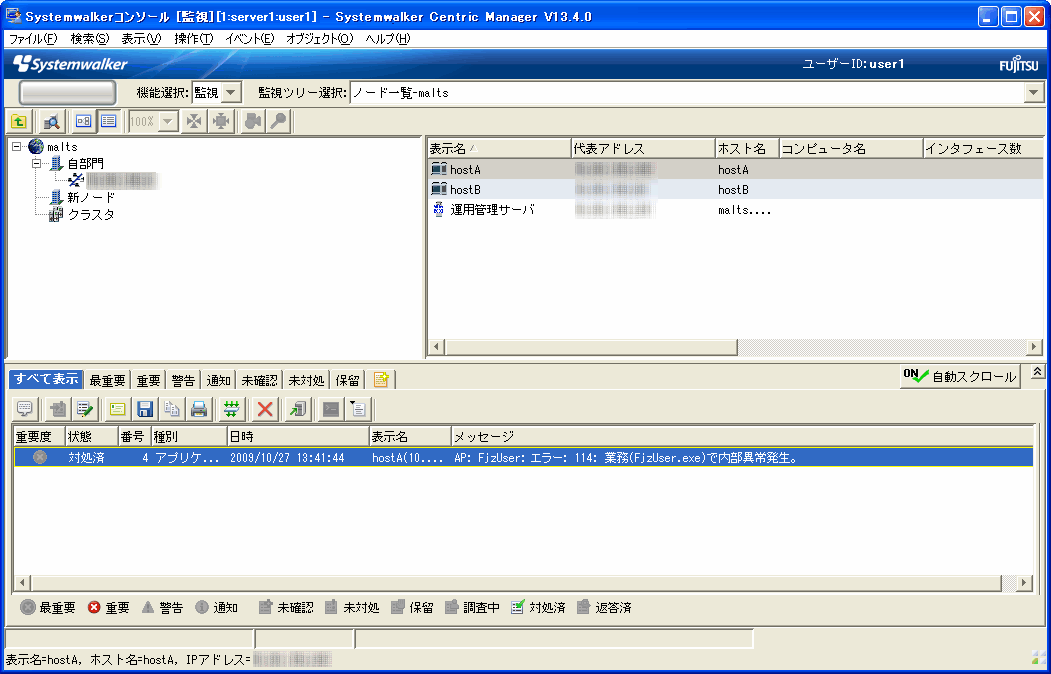Viewport: 1051px width, 674px height.
Task: Switch to the 未対処 tab
Action: [x=306, y=381]
